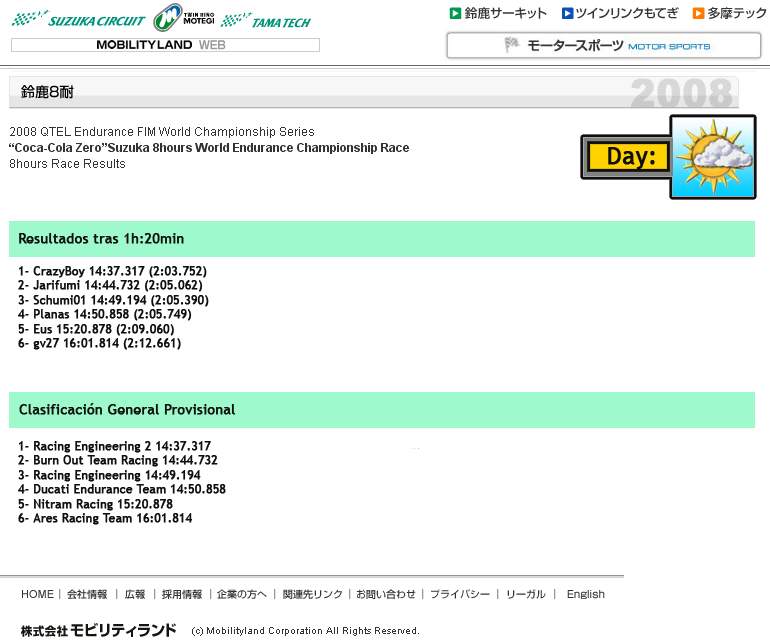
Task: Click the yellow Day: label
Action: point(630,157)
